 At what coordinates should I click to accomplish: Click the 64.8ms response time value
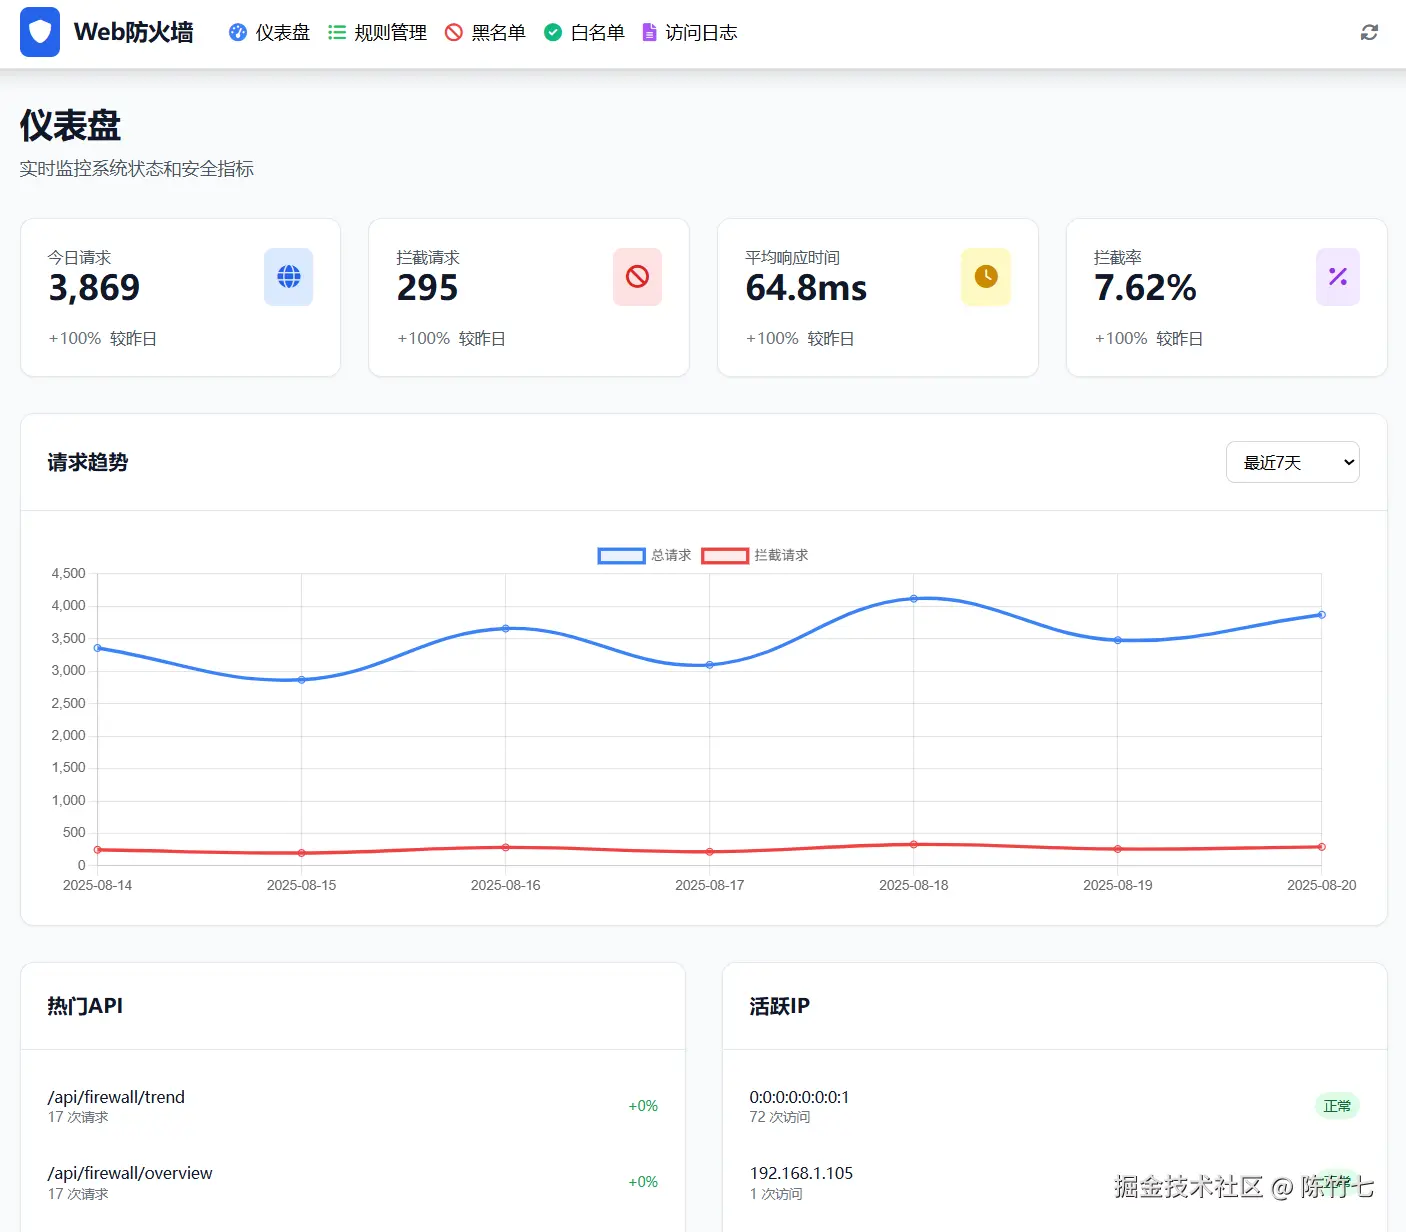click(x=806, y=288)
